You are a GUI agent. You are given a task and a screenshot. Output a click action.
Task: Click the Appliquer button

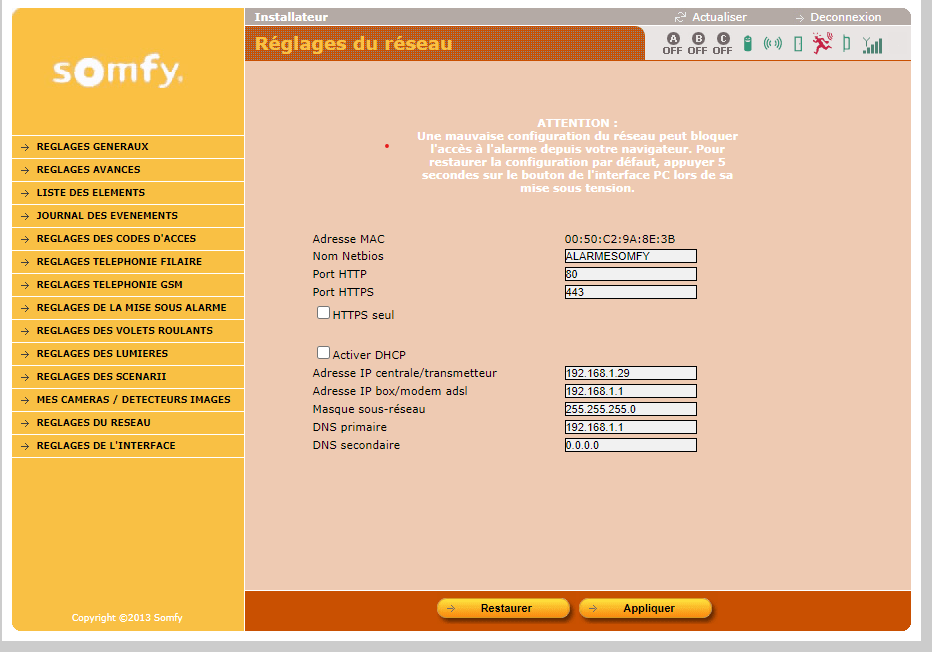(646, 608)
